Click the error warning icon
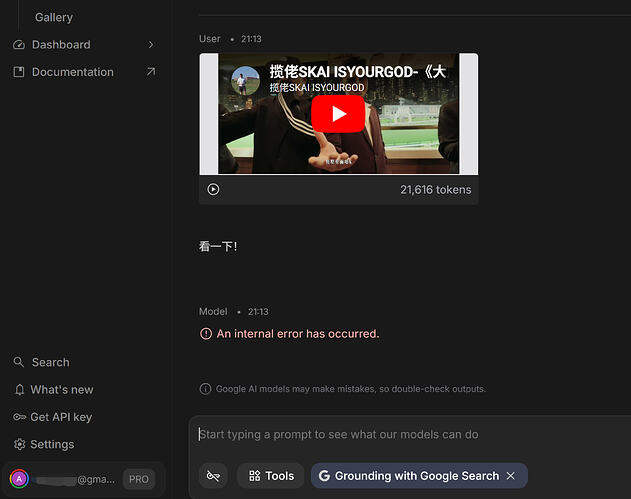631x499 pixels. [206, 334]
